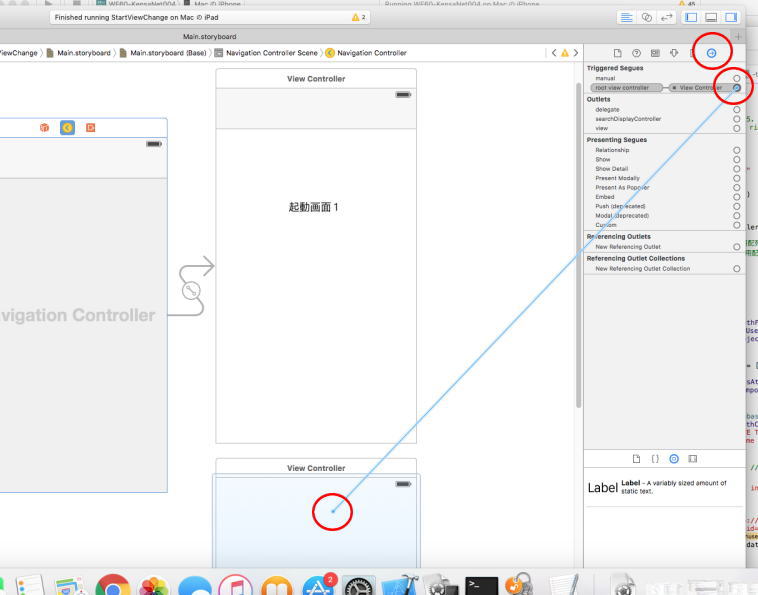Click the Show segue connection circle

click(737, 159)
